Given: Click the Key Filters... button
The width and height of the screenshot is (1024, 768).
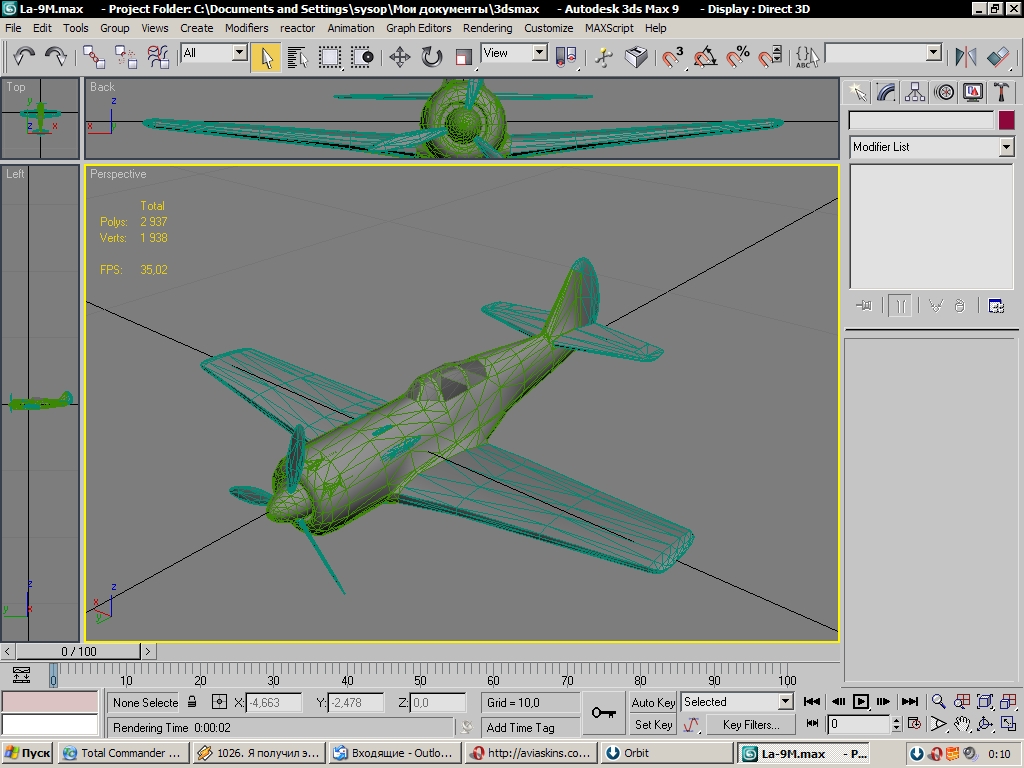Looking at the screenshot, I should 749,725.
